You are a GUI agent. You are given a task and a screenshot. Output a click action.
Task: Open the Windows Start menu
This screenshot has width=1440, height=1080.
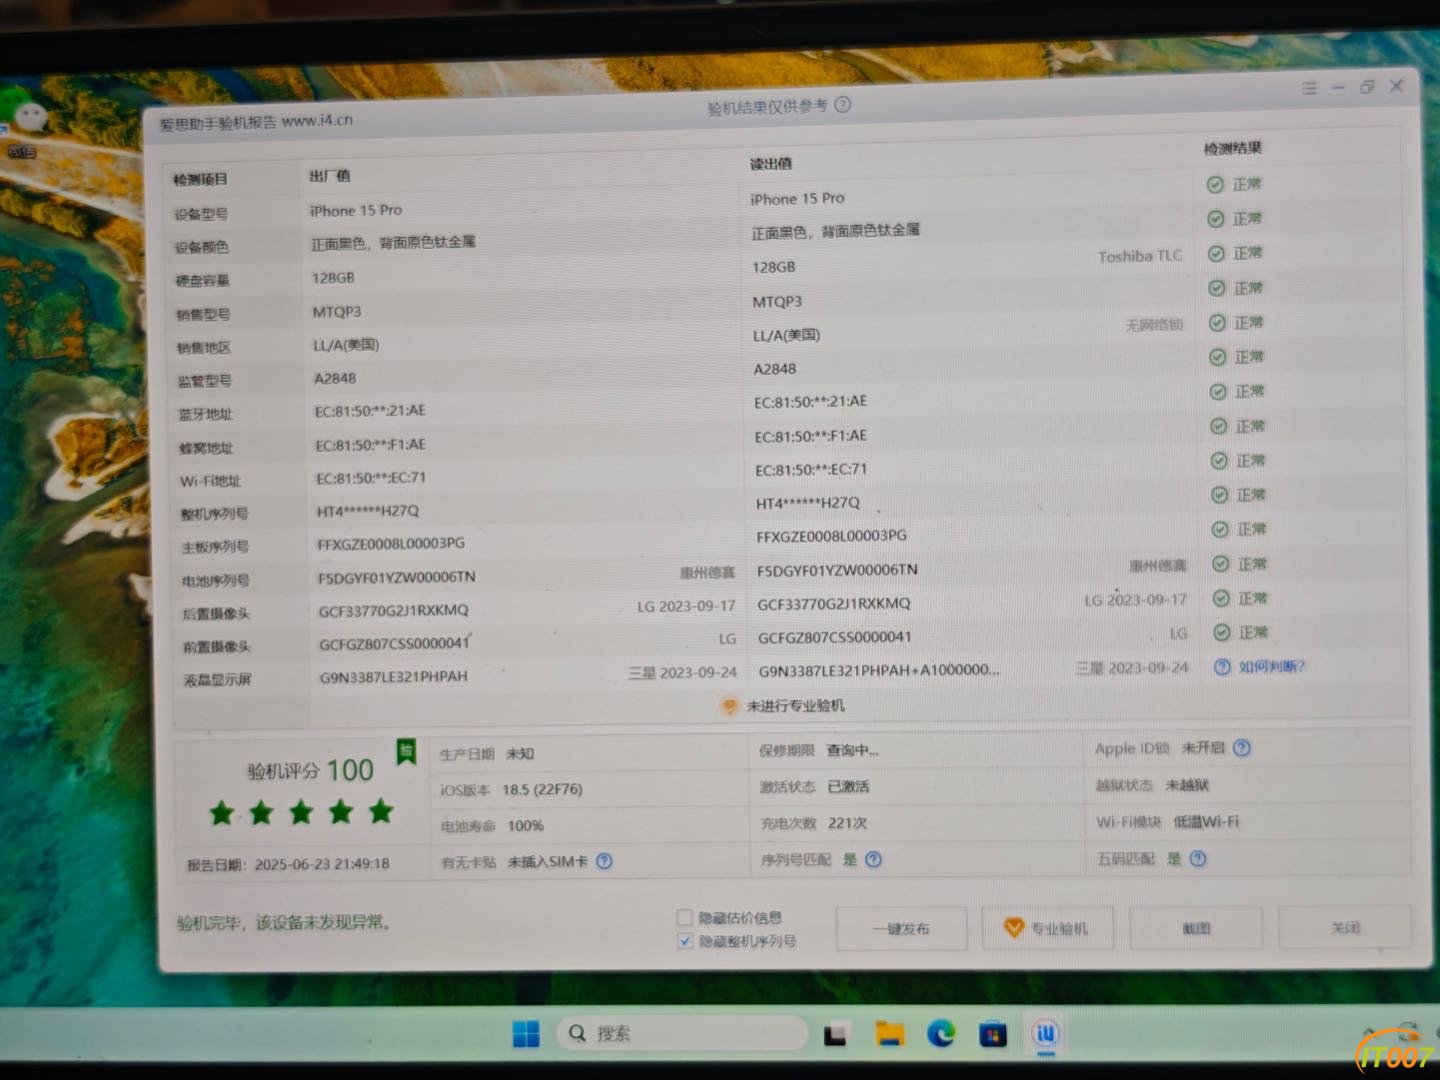point(526,1033)
